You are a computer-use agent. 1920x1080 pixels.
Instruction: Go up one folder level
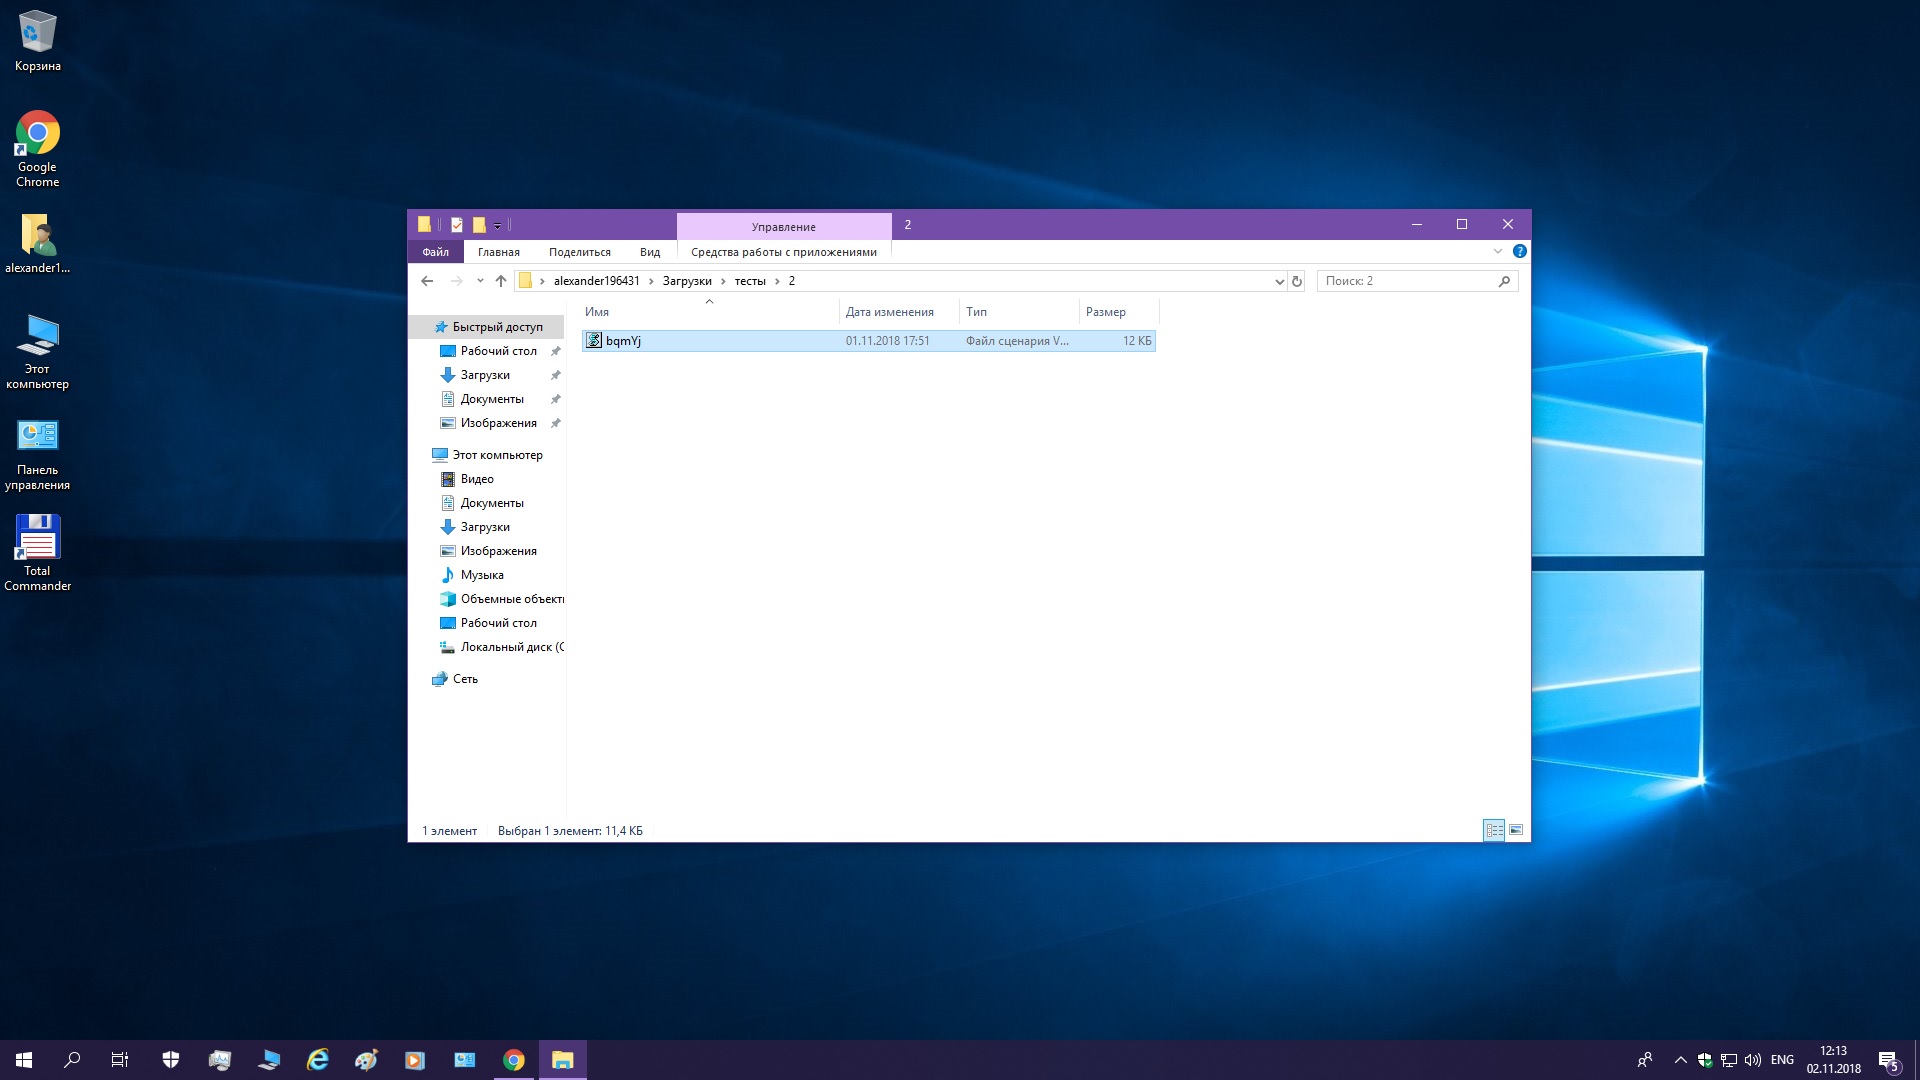click(501, 281)
